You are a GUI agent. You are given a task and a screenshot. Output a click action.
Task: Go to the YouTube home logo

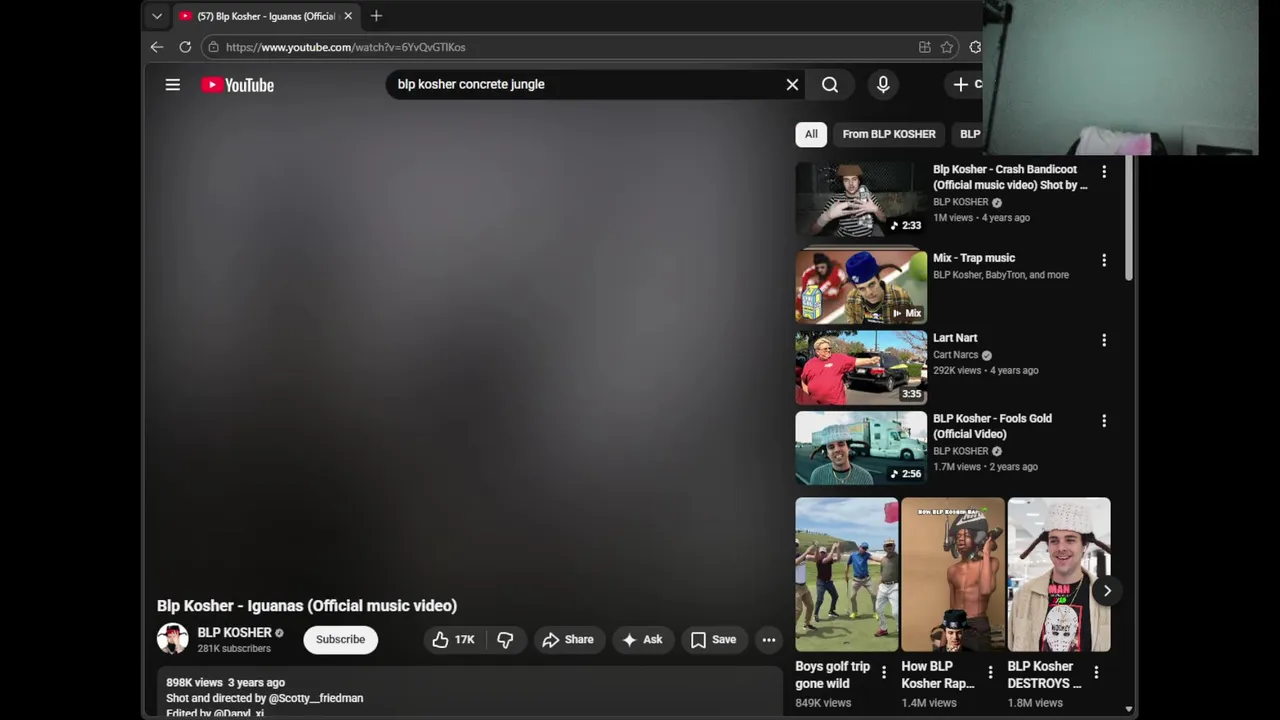[x=238, y=85]
